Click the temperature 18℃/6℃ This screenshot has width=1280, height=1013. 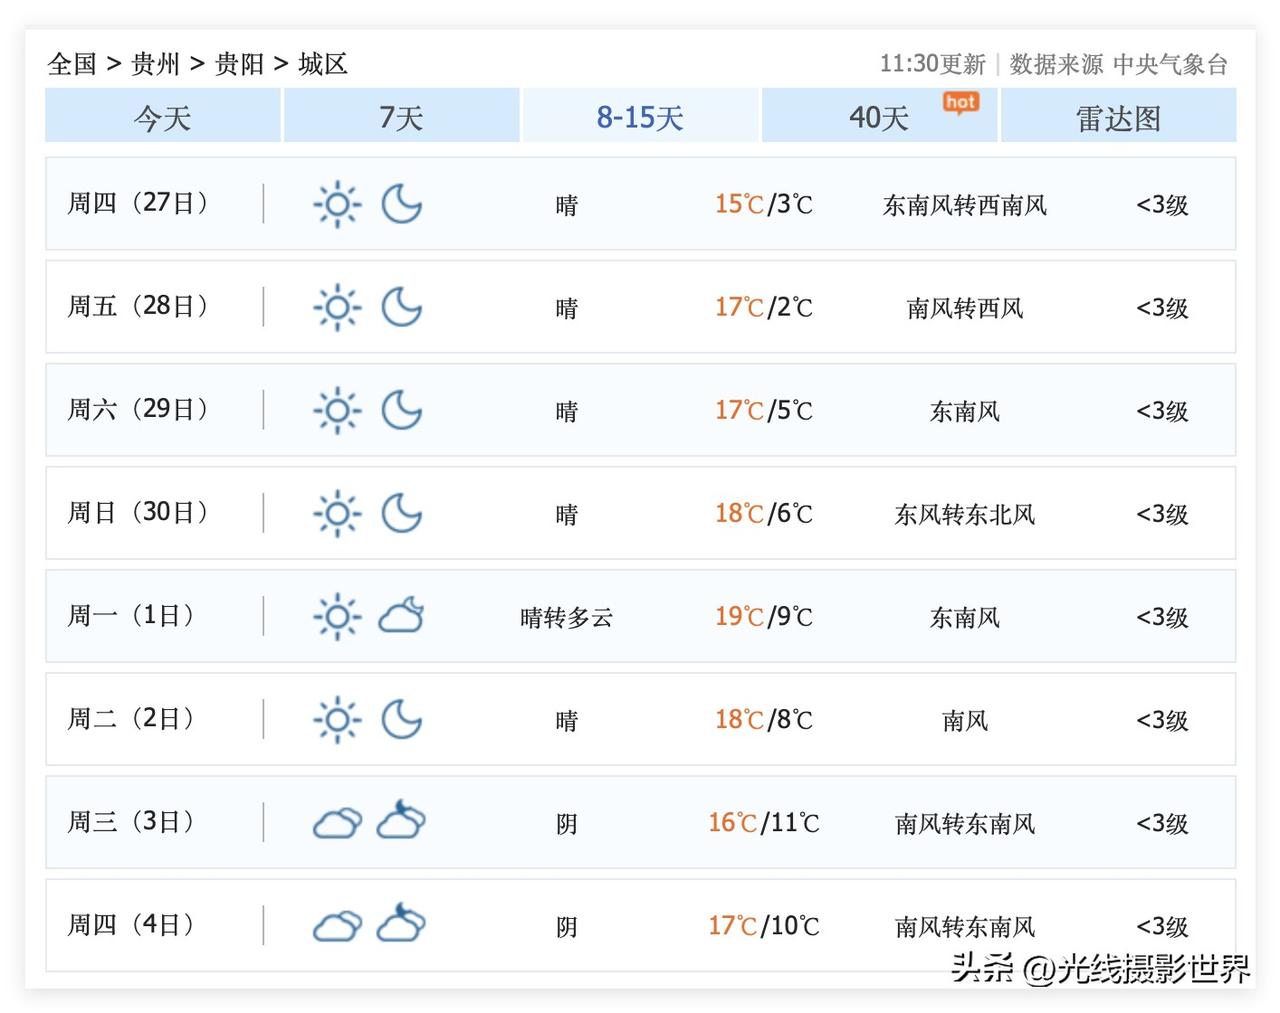coord(764,513)
